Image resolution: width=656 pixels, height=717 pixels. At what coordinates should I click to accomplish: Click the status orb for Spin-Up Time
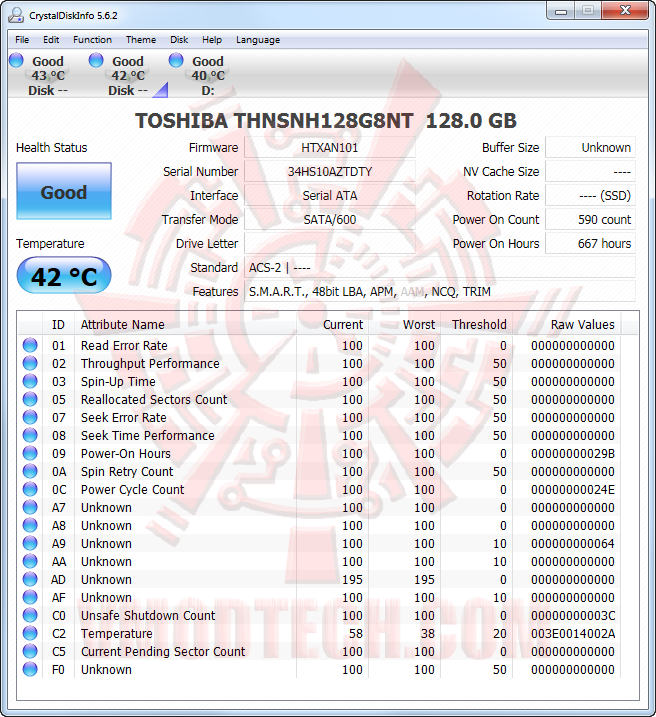[x=30, y=381]
